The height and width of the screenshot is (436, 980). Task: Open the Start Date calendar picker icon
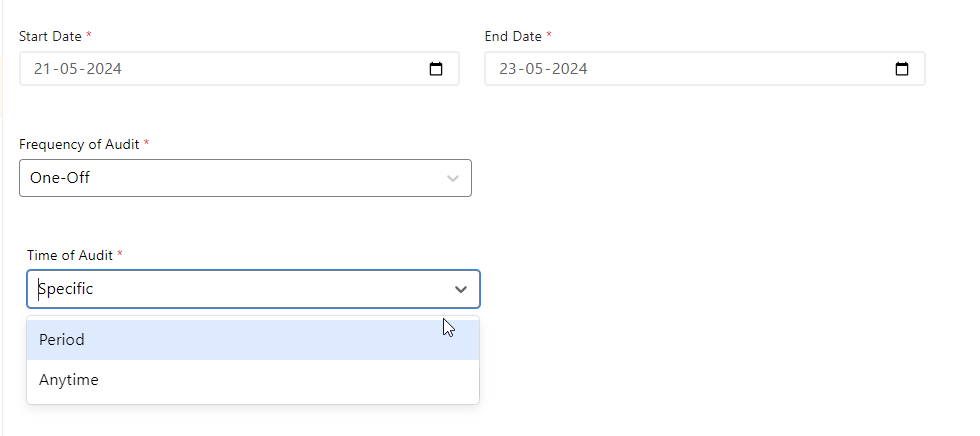(x=436, y=69)
